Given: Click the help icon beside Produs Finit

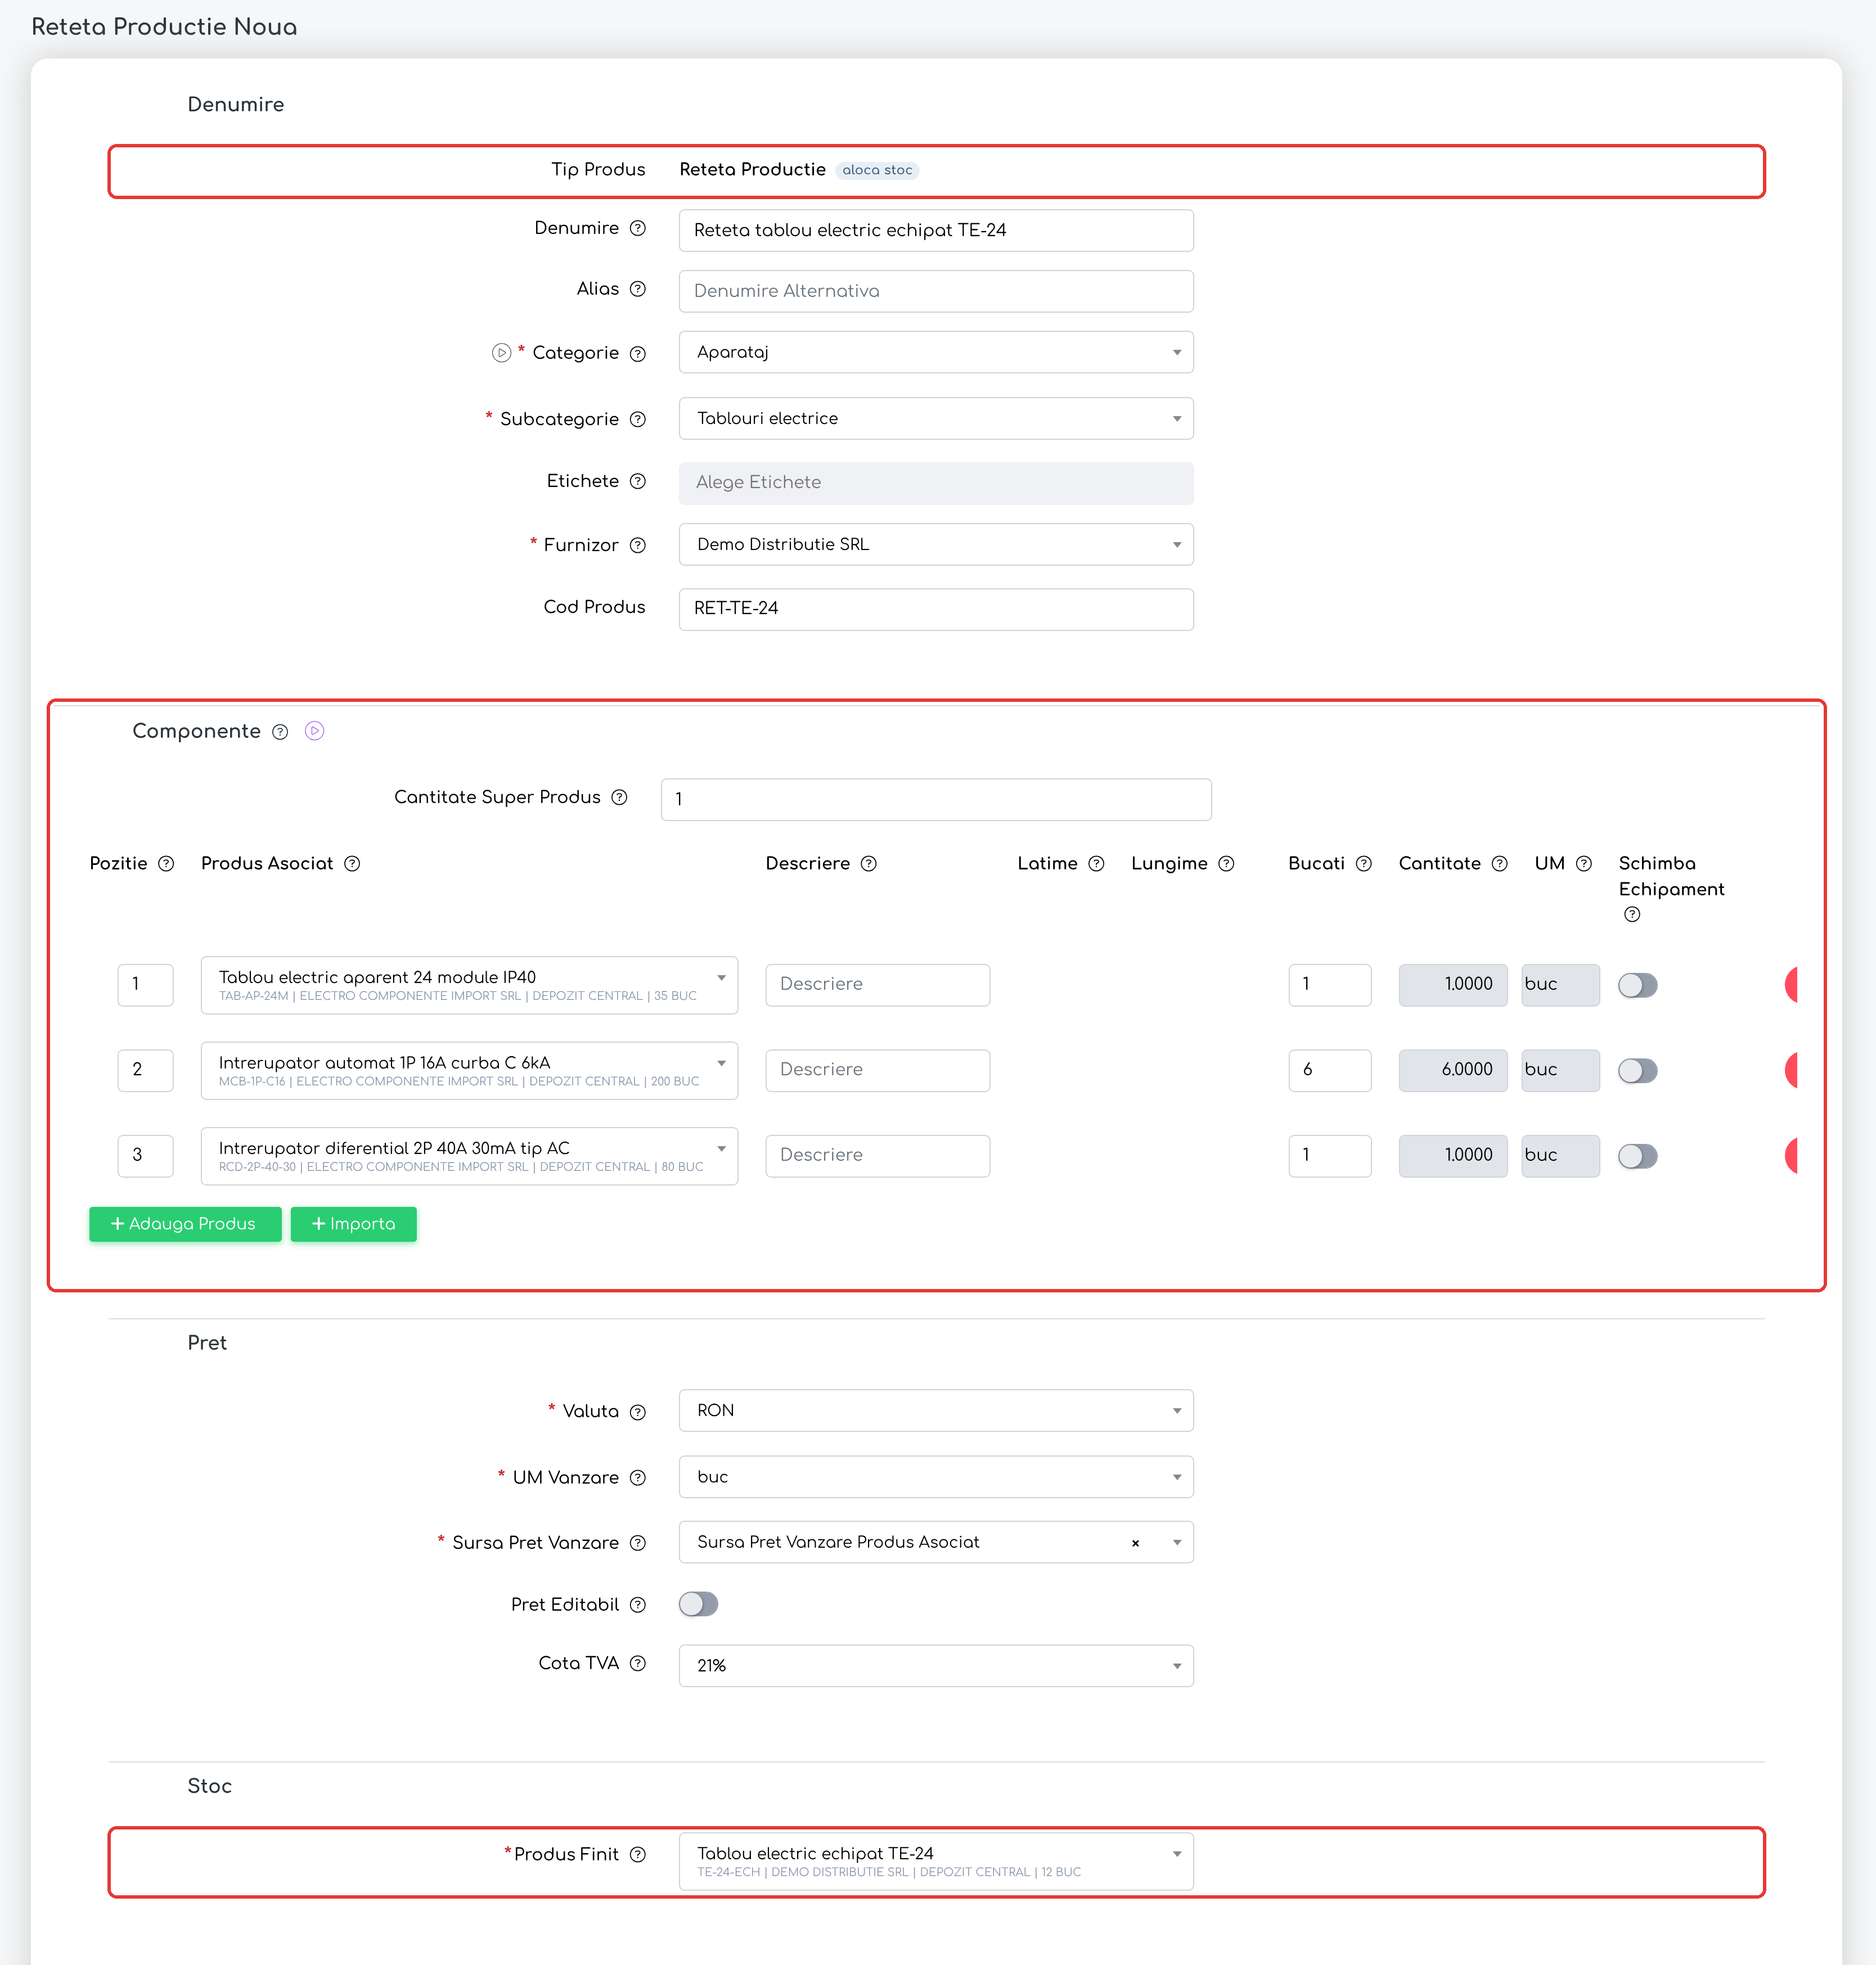Looking at the screenshot, I should (x=638, y=1854).
